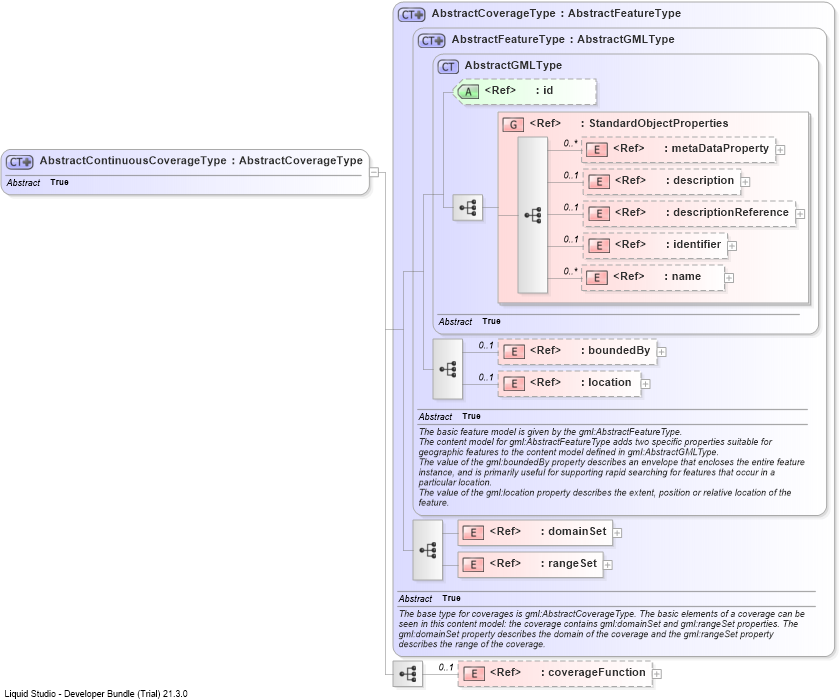Select the 'AbstractCoverageType : AbstractFeatureType' header
Screen dimensions: 839x699
tap(556, 13)
